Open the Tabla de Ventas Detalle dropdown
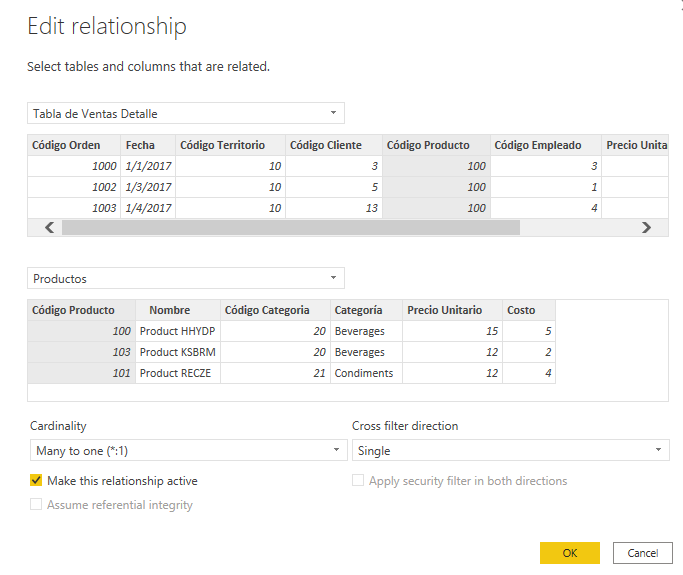683x575 pixels. [x=186, y=114]
